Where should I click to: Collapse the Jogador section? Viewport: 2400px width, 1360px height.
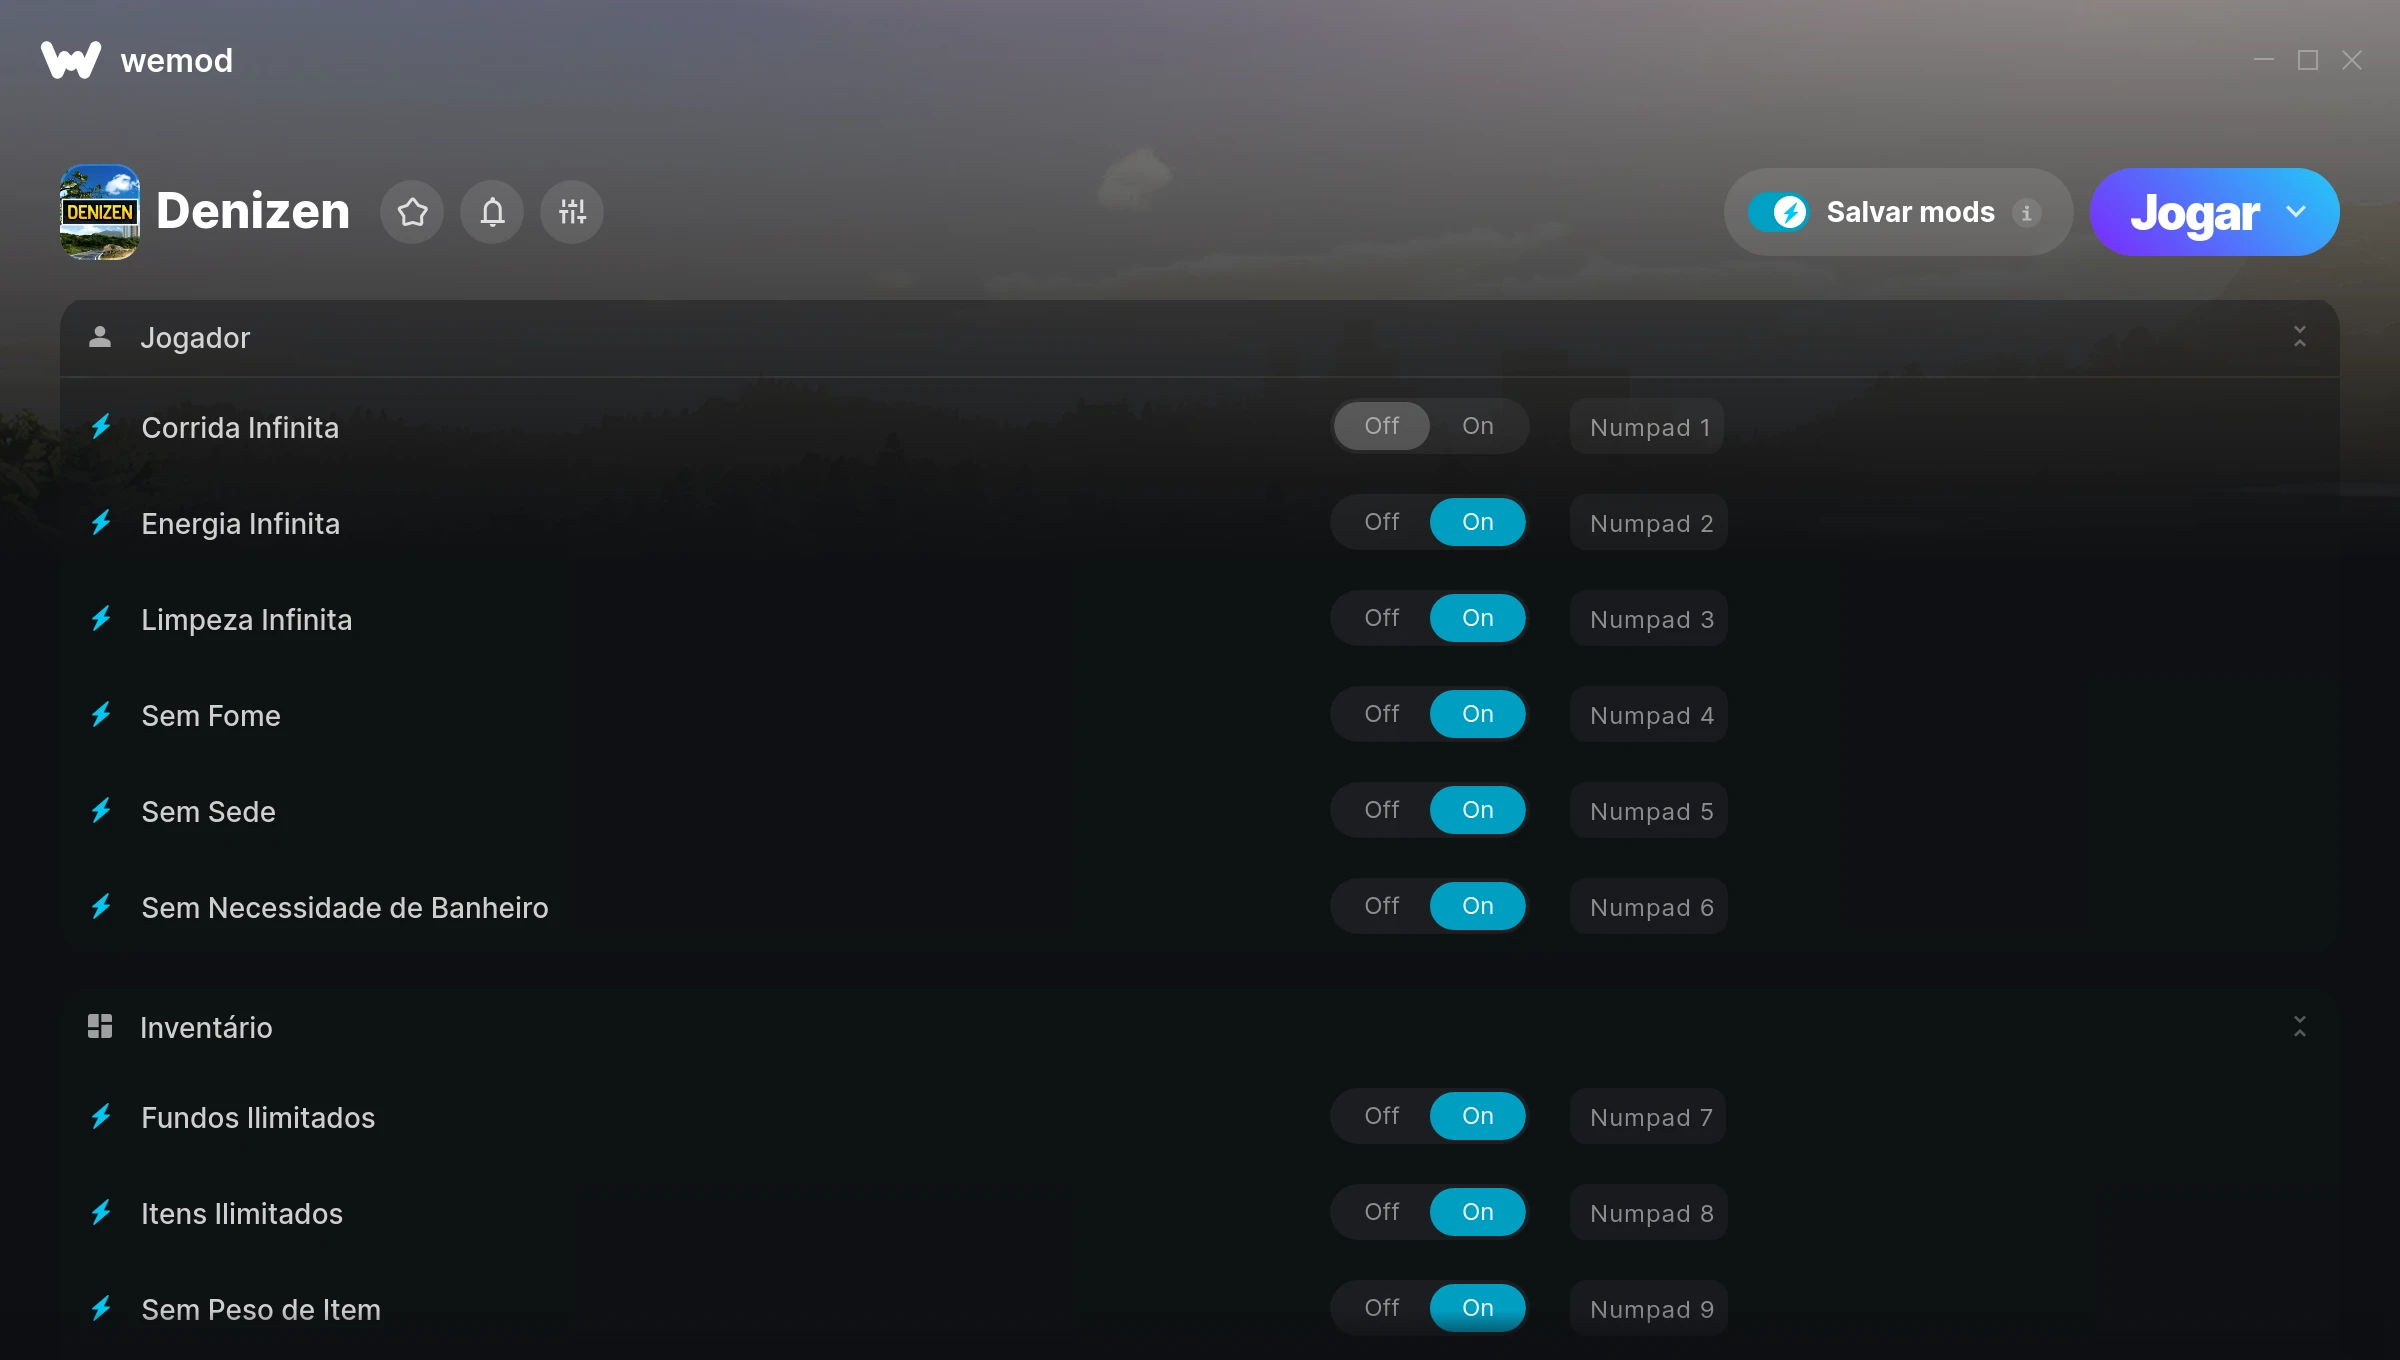tap(2300, 337)
